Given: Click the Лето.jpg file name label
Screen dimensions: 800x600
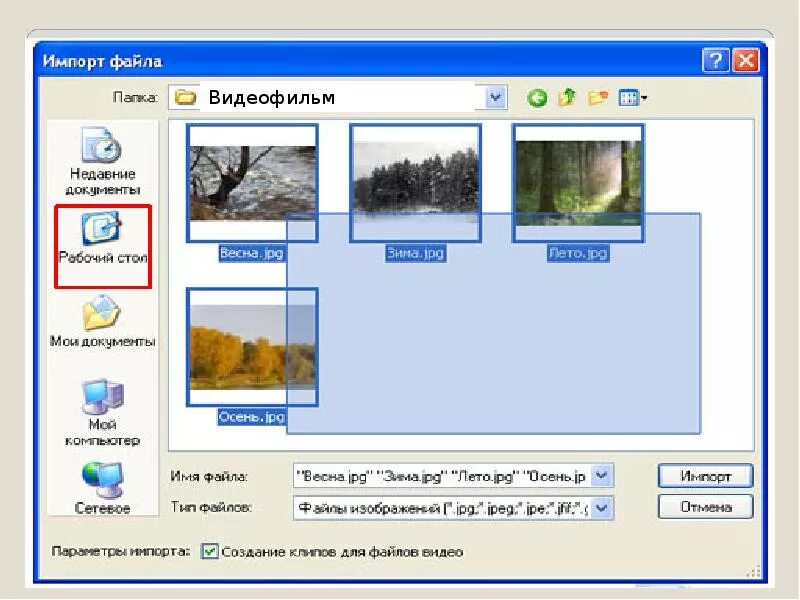Looking at the screenshot, I should pos(578,253).
